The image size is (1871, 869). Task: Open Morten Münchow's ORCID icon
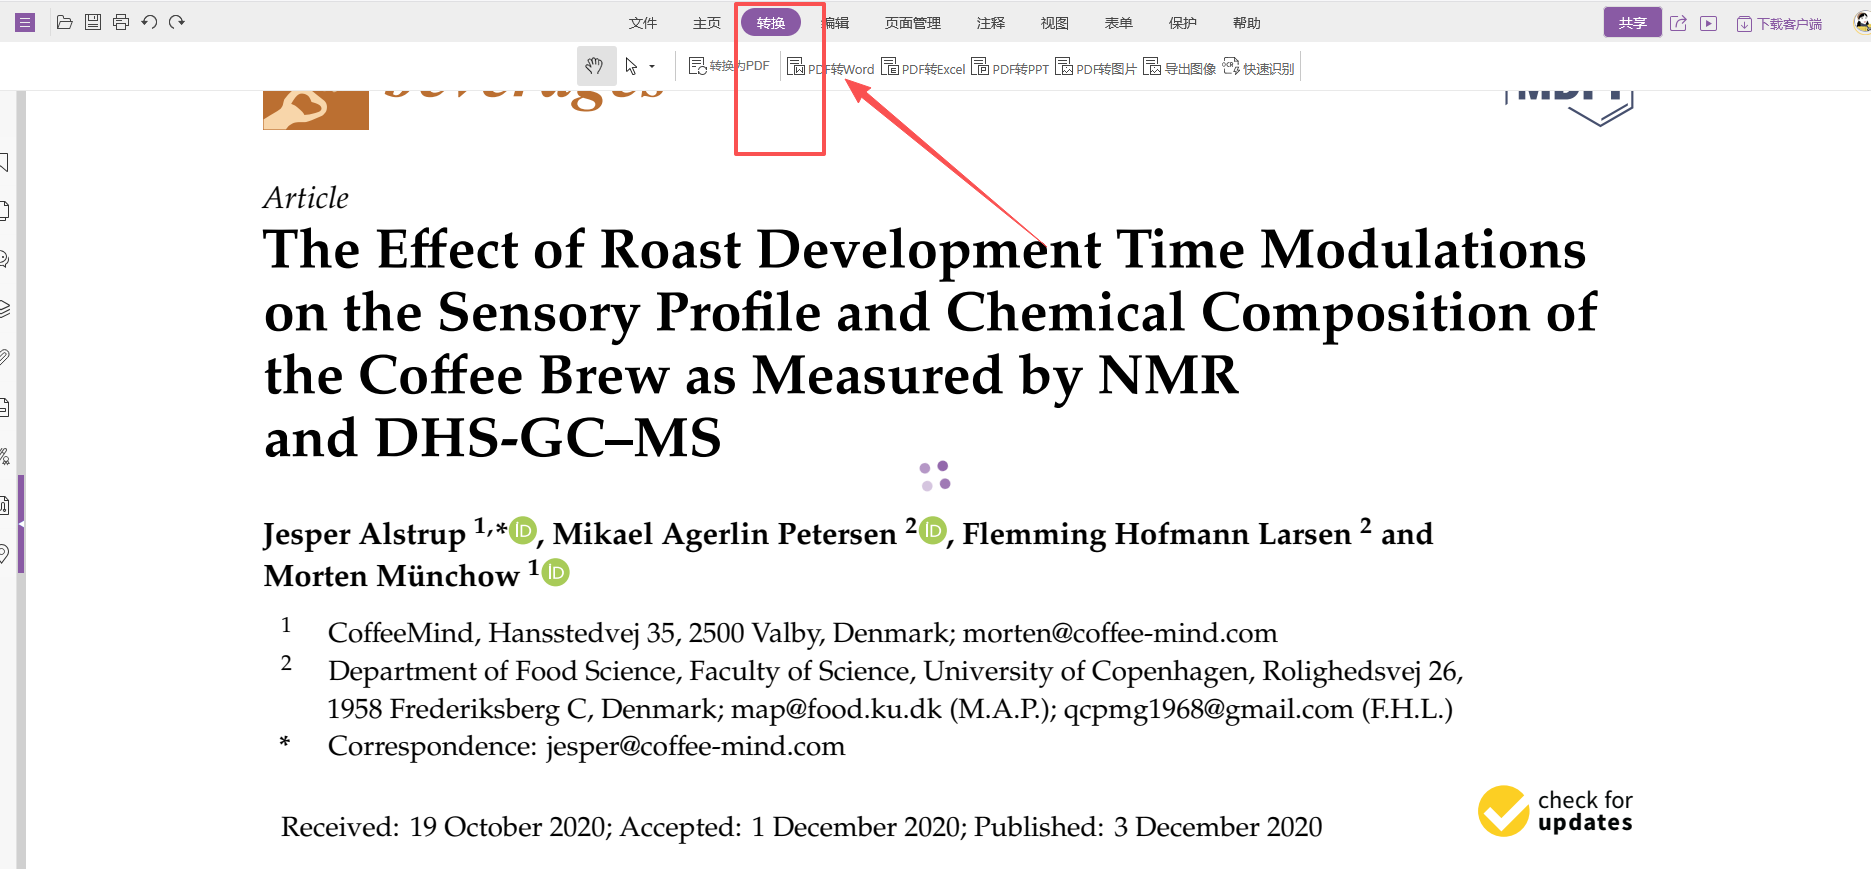555,572
